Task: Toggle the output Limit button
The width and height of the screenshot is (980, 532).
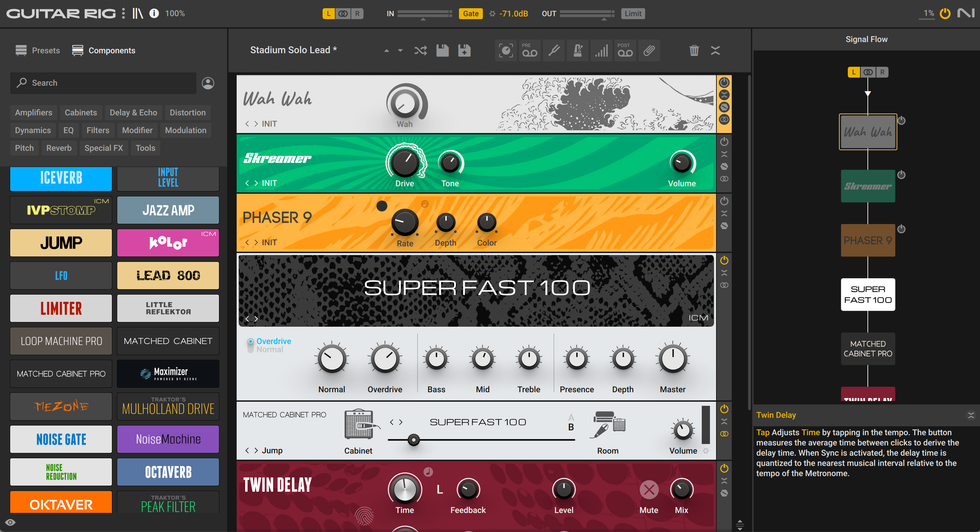Action: click(633, 14)
